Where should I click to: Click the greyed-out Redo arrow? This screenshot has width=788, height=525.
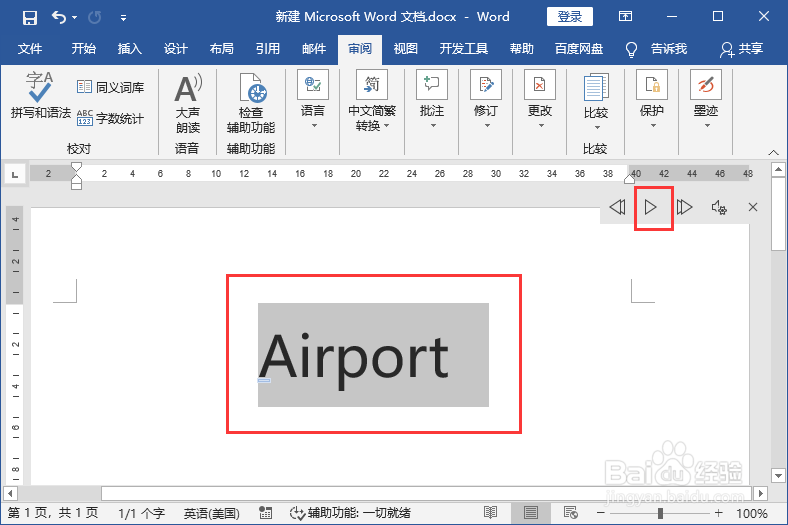pyautogui.click(x=94, y=18)
